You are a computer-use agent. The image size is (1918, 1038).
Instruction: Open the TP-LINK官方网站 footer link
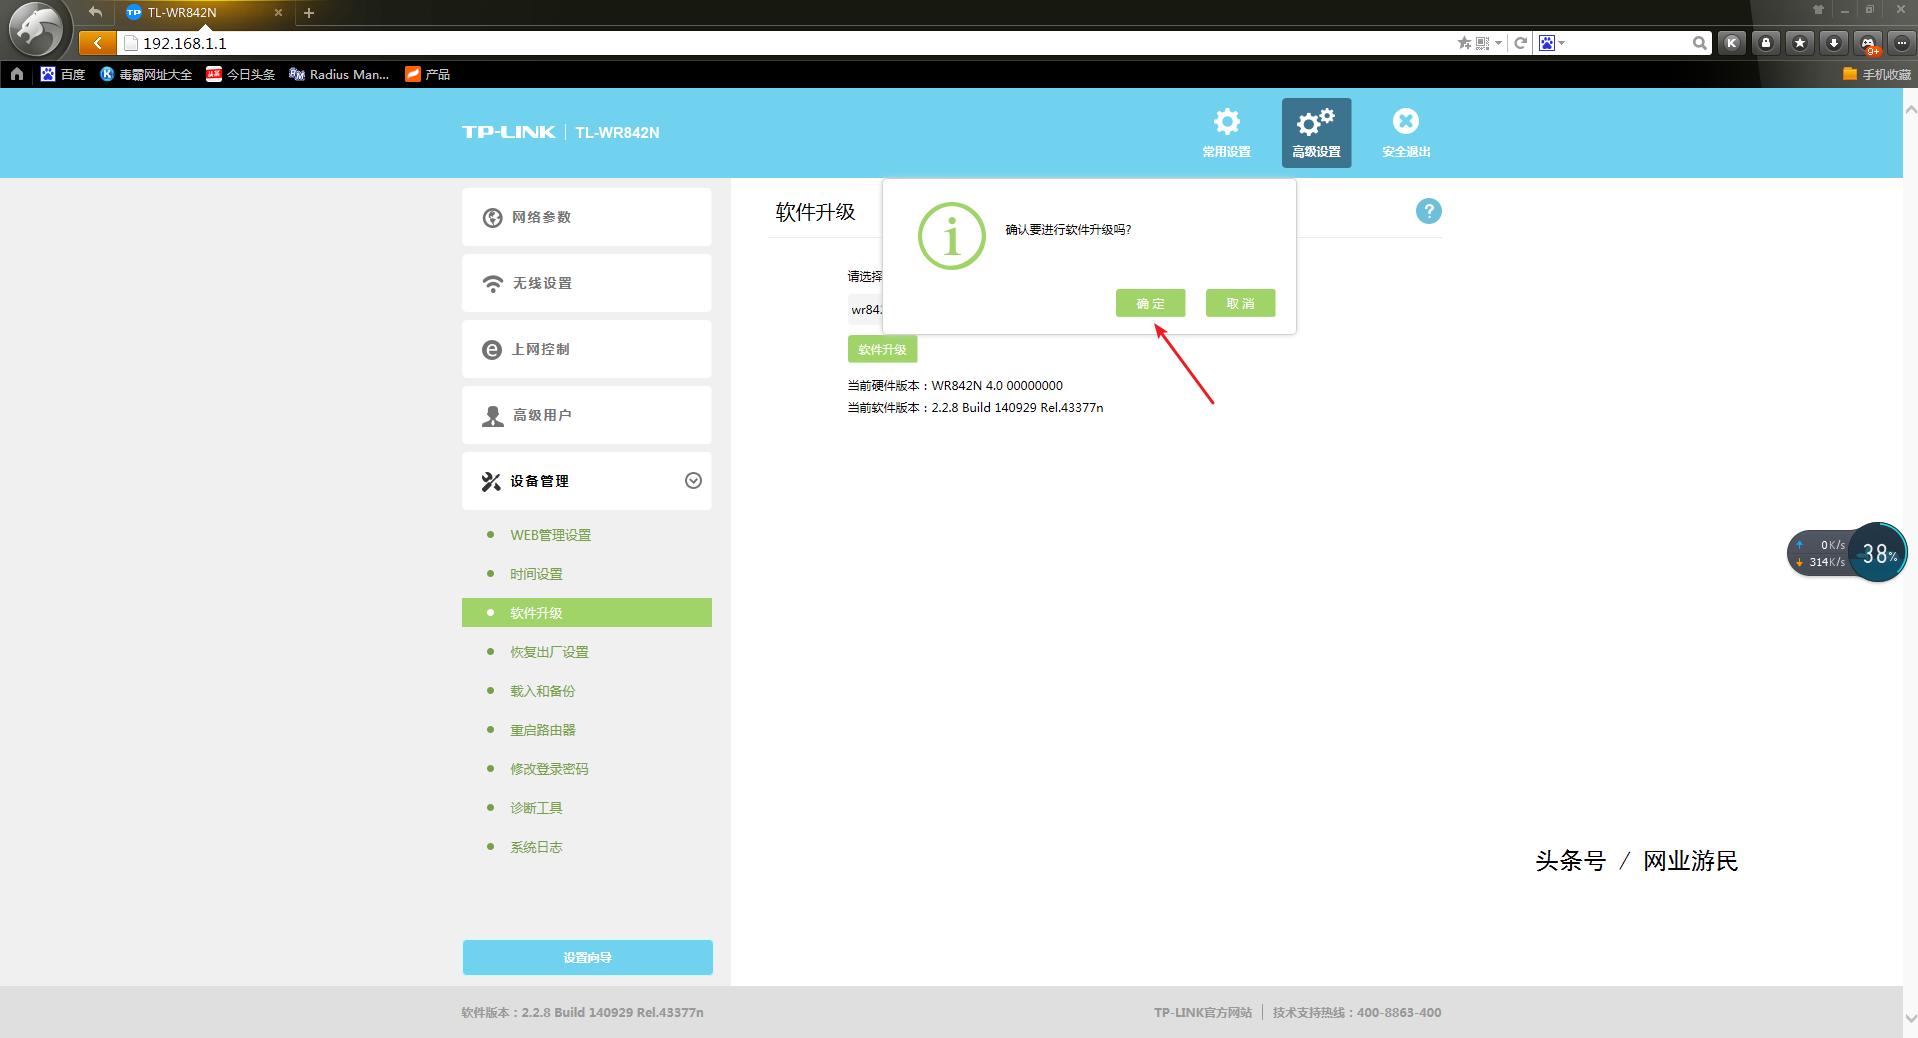(1203, 1012)
